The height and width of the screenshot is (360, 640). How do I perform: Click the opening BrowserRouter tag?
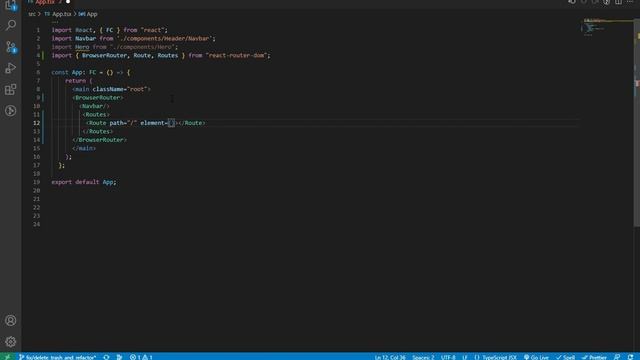click(98, 98)
